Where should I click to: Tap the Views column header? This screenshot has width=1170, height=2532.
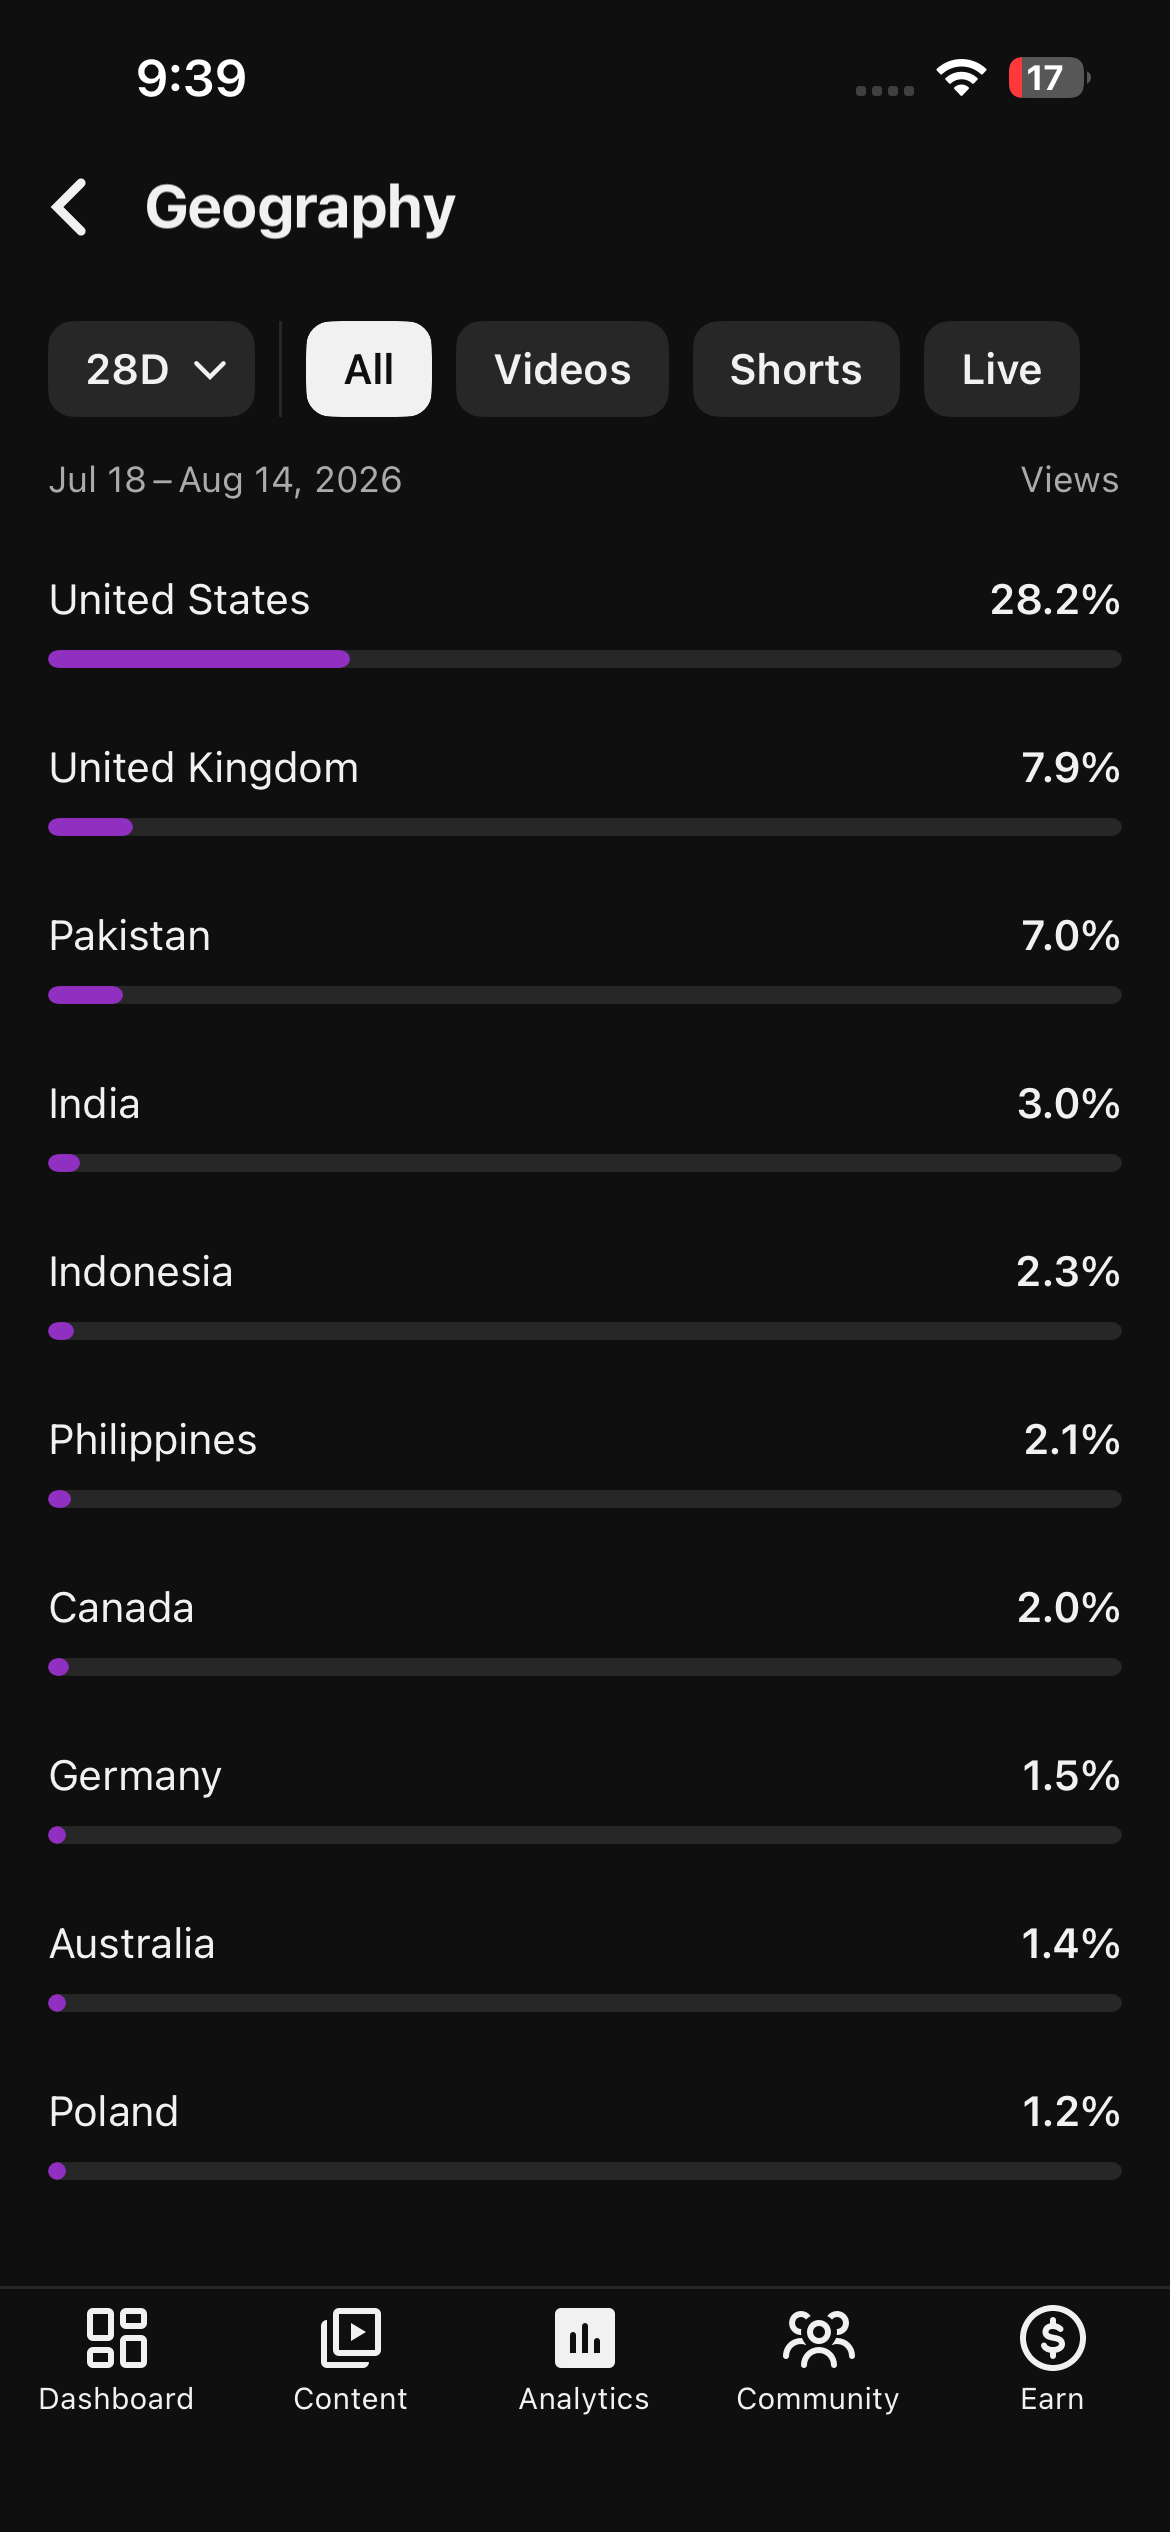(x=1070, y=480)
